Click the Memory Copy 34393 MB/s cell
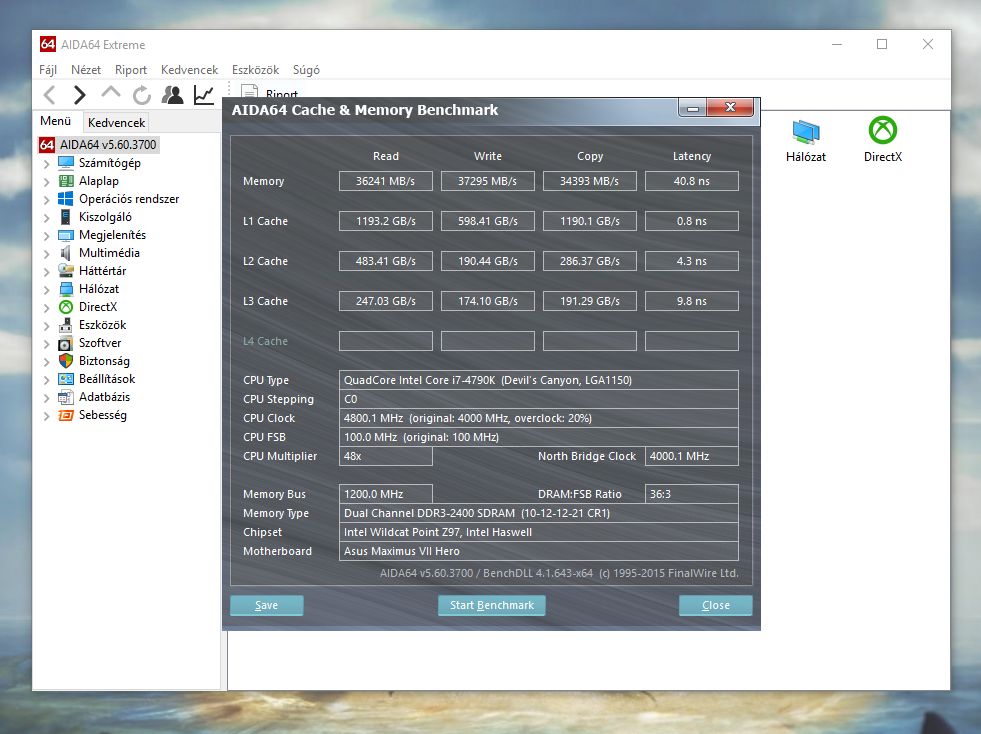The height and width of the screenshot is (734, 981). pyautogui.click(x=589, y=181)
